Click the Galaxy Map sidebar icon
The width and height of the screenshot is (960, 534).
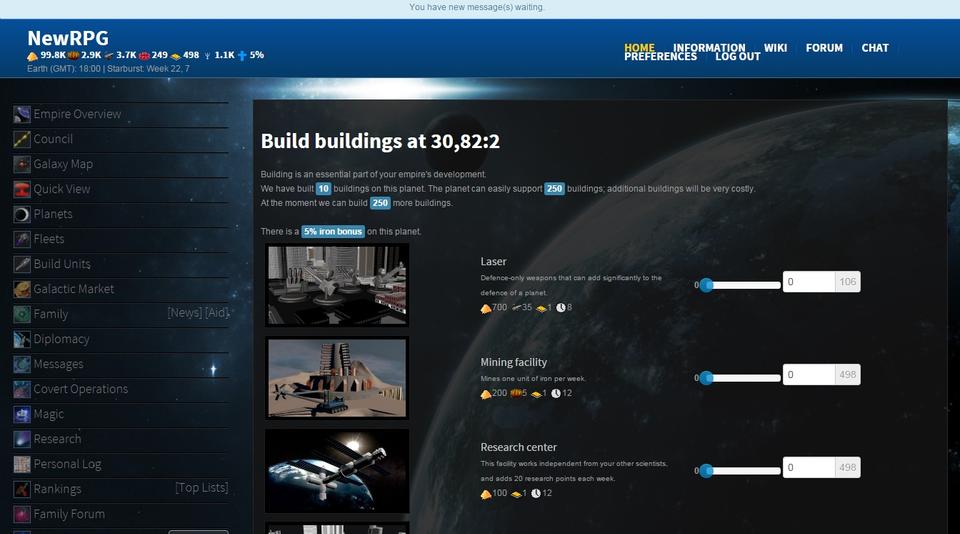coord(22,164)
